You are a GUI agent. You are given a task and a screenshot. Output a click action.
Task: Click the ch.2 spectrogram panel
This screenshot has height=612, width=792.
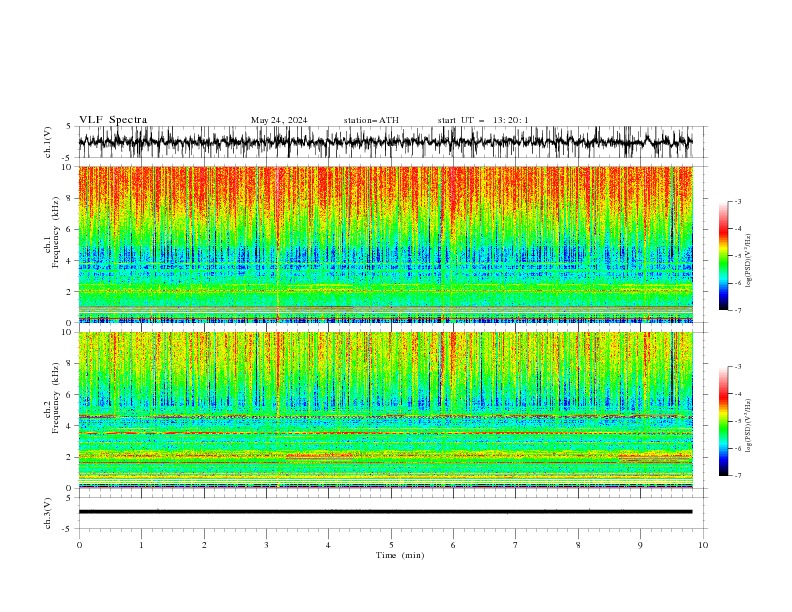385,410
